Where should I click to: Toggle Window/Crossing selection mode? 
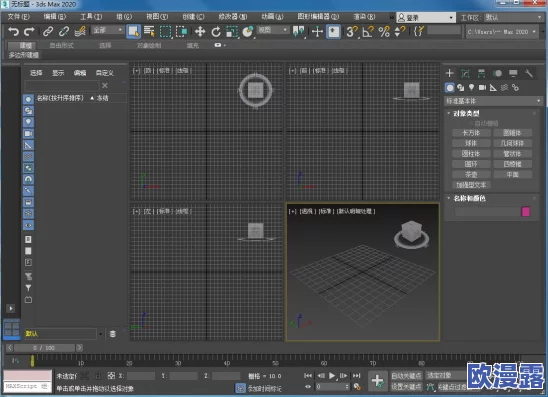pos(182,31)
